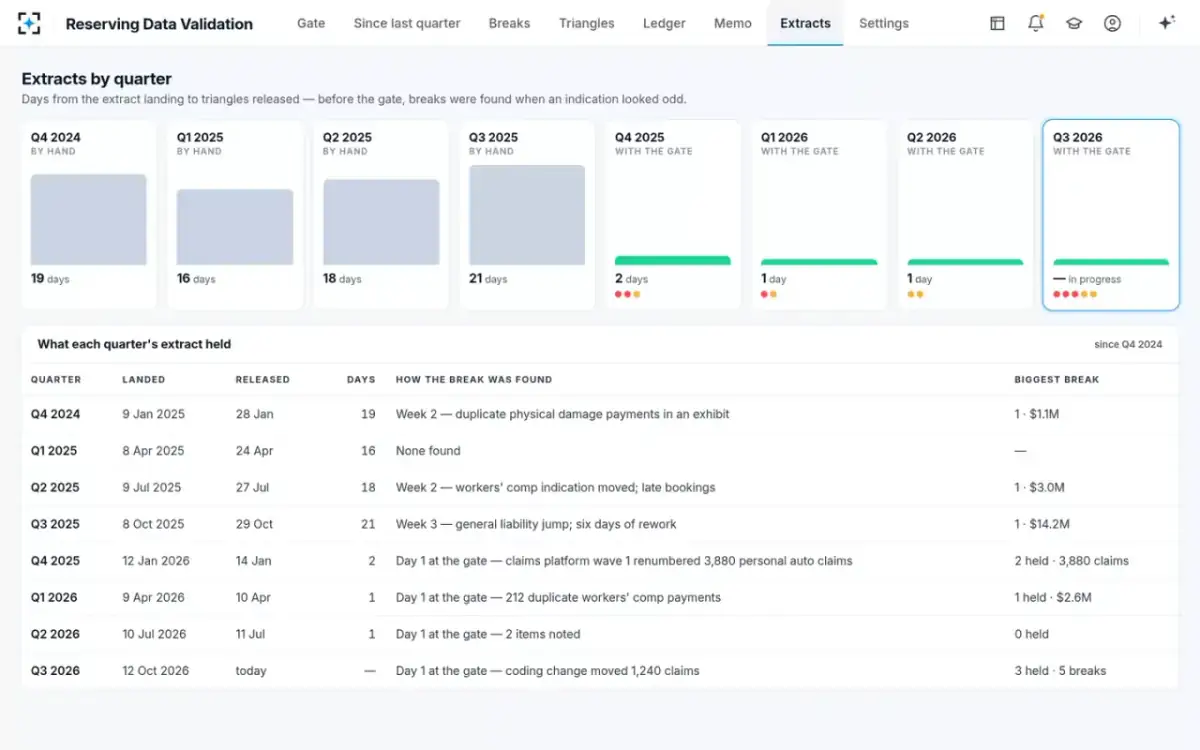The width and height of the screenshot is (1200, 750).
Task: Open the Memo tab
Action: pos(733,23)
